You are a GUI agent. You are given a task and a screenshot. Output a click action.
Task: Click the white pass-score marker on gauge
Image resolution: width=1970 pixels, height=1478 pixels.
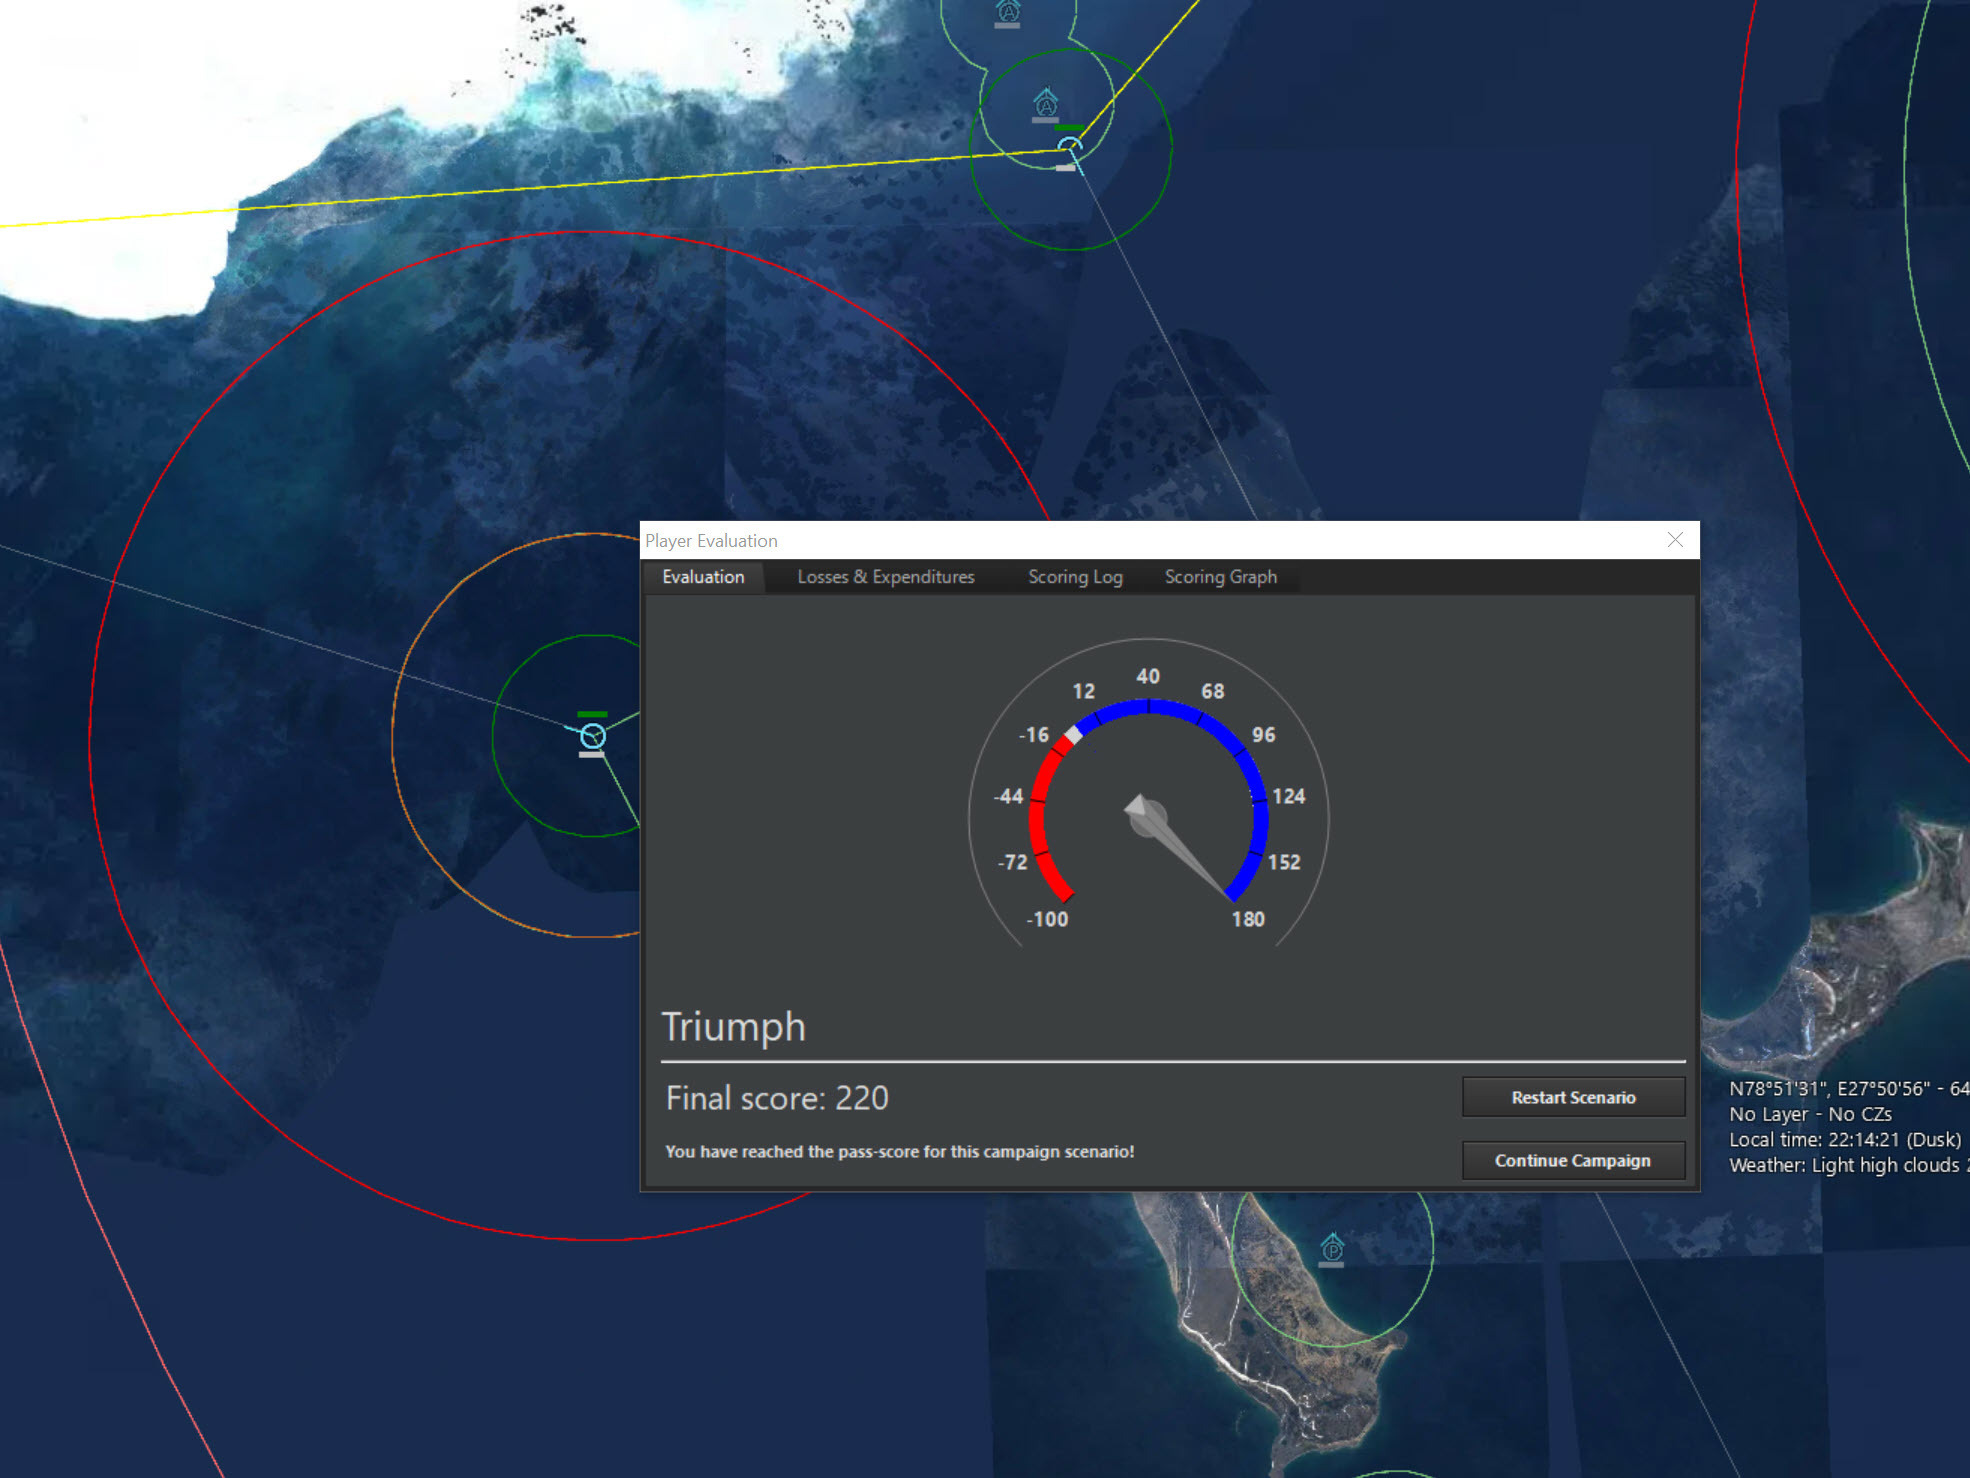pos(1073,735)
